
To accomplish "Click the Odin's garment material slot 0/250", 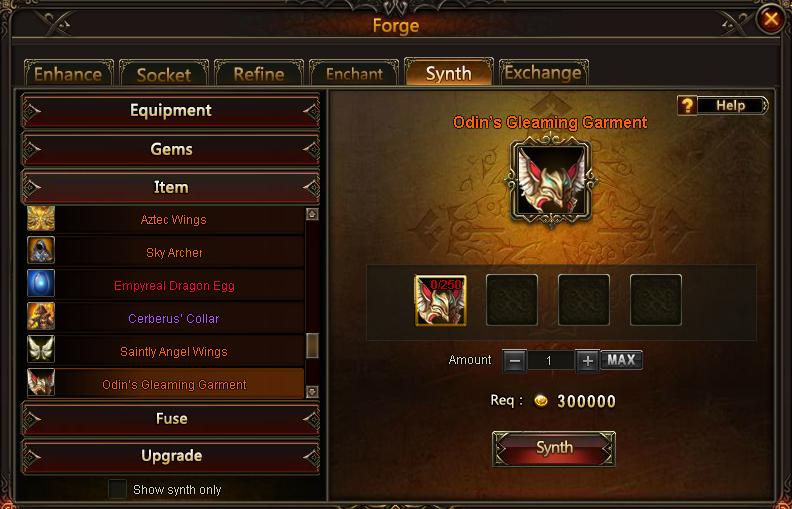I will 440,300.
